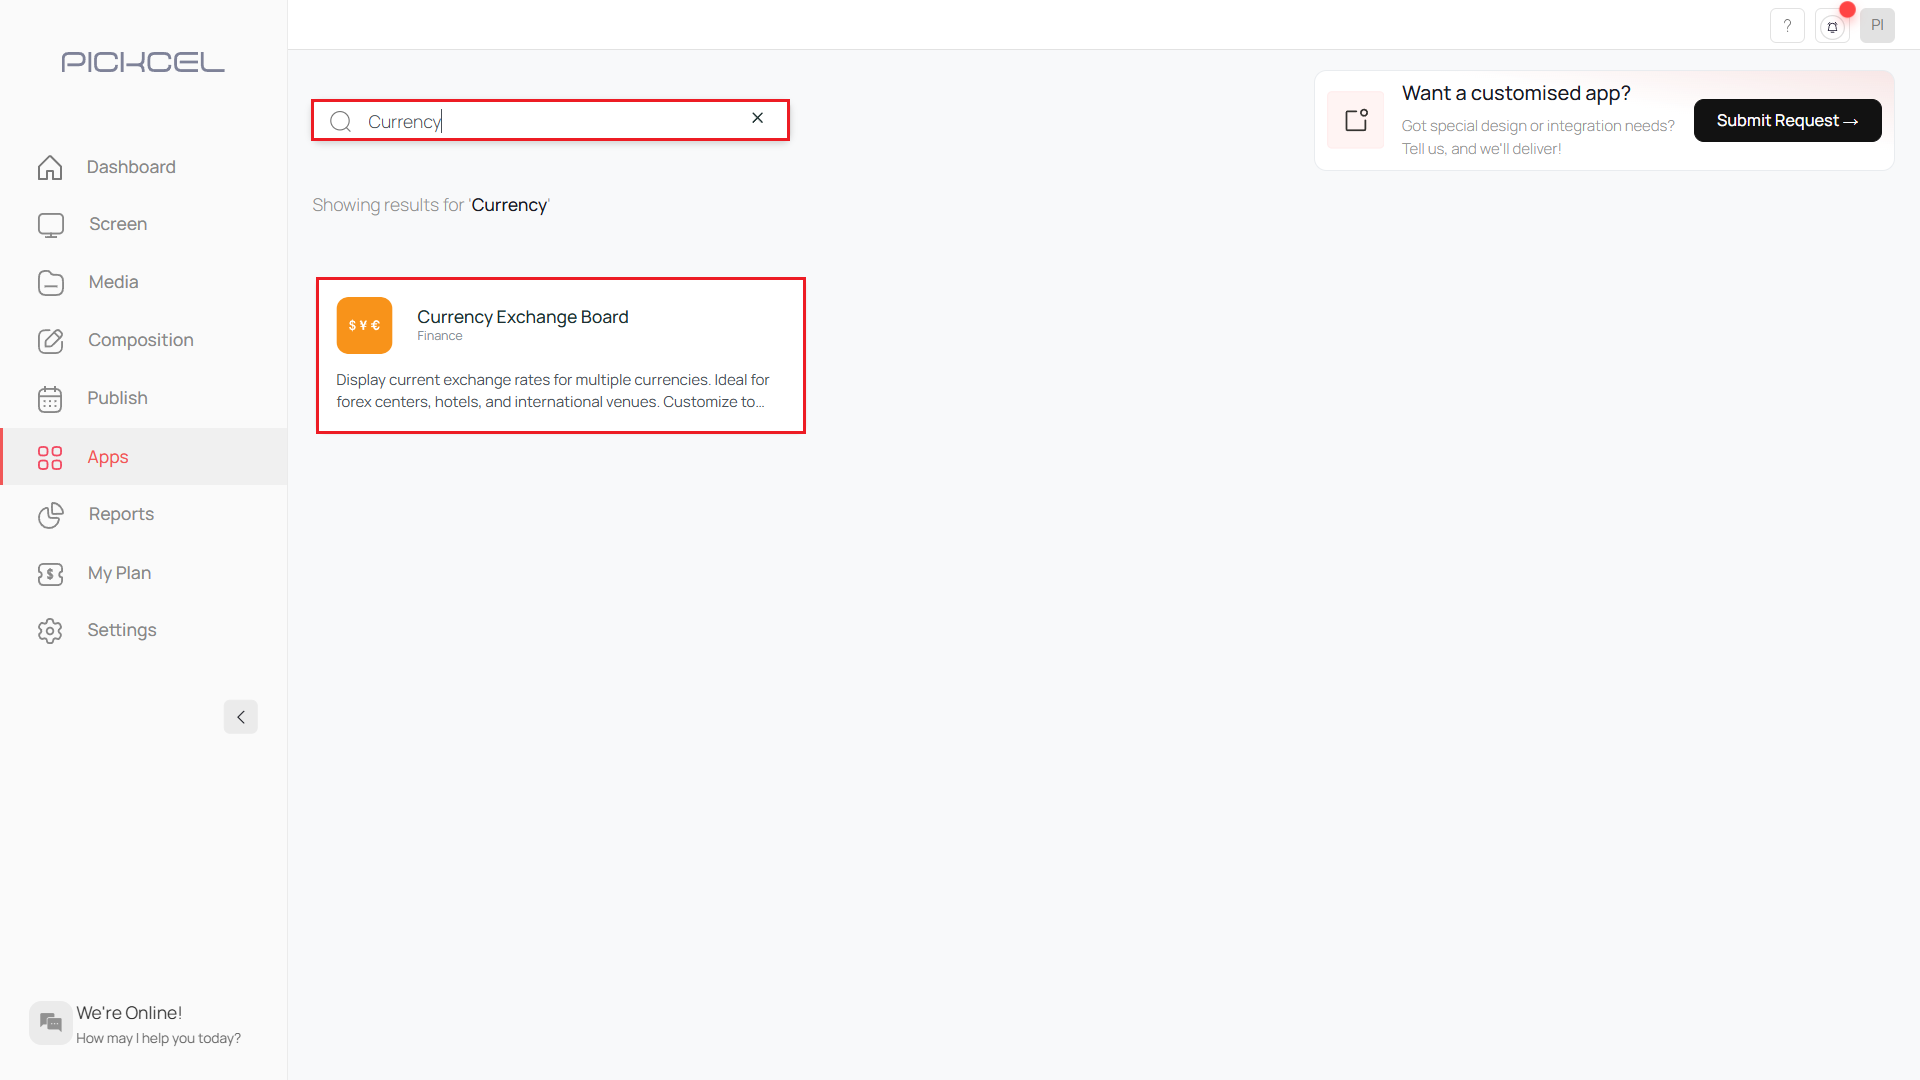Image resolution: width=1920 pixels, height=1080 pixels.
Task: Click the PICKCEL logo
Action: (142, 61)
